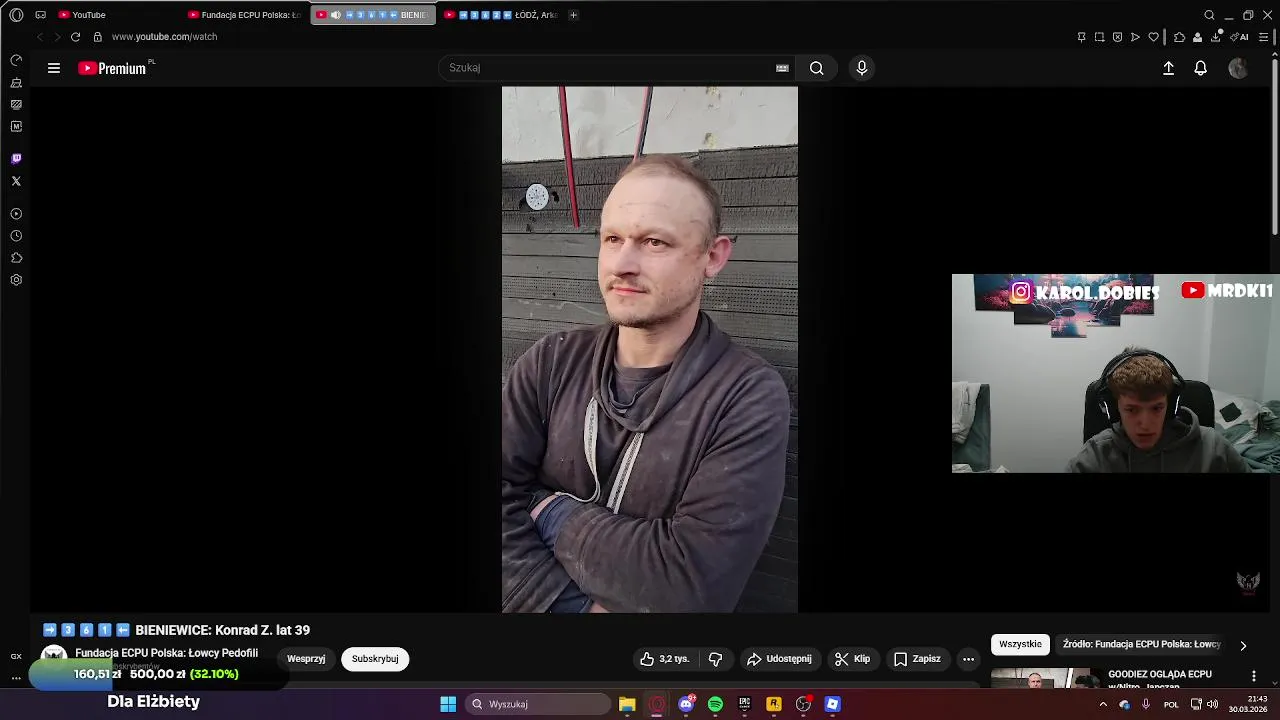This screenshot has height=720, width=1280.
Task: Switch to the Fundacja ECPU Polska tab
Action: pyautogui.click(x=246, y=15)
